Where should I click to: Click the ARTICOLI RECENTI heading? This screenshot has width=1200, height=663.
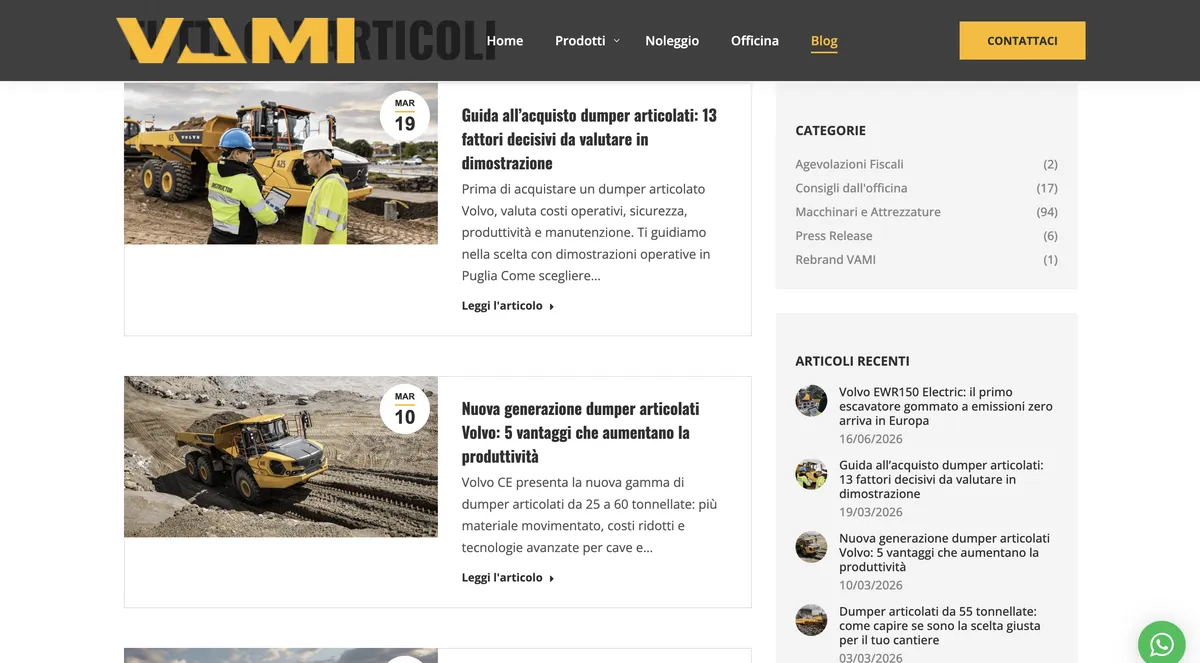tap(852, 361)
